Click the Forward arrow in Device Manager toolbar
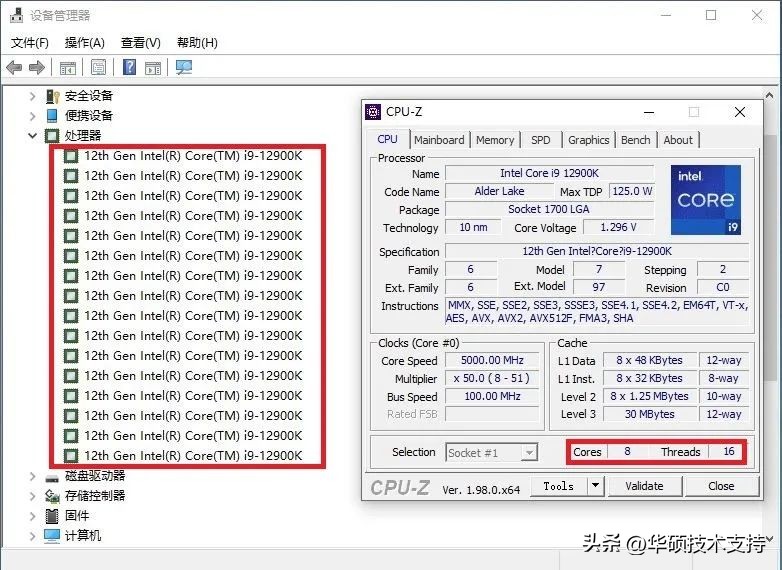782x570 pixels. click(x=37, y=67)
